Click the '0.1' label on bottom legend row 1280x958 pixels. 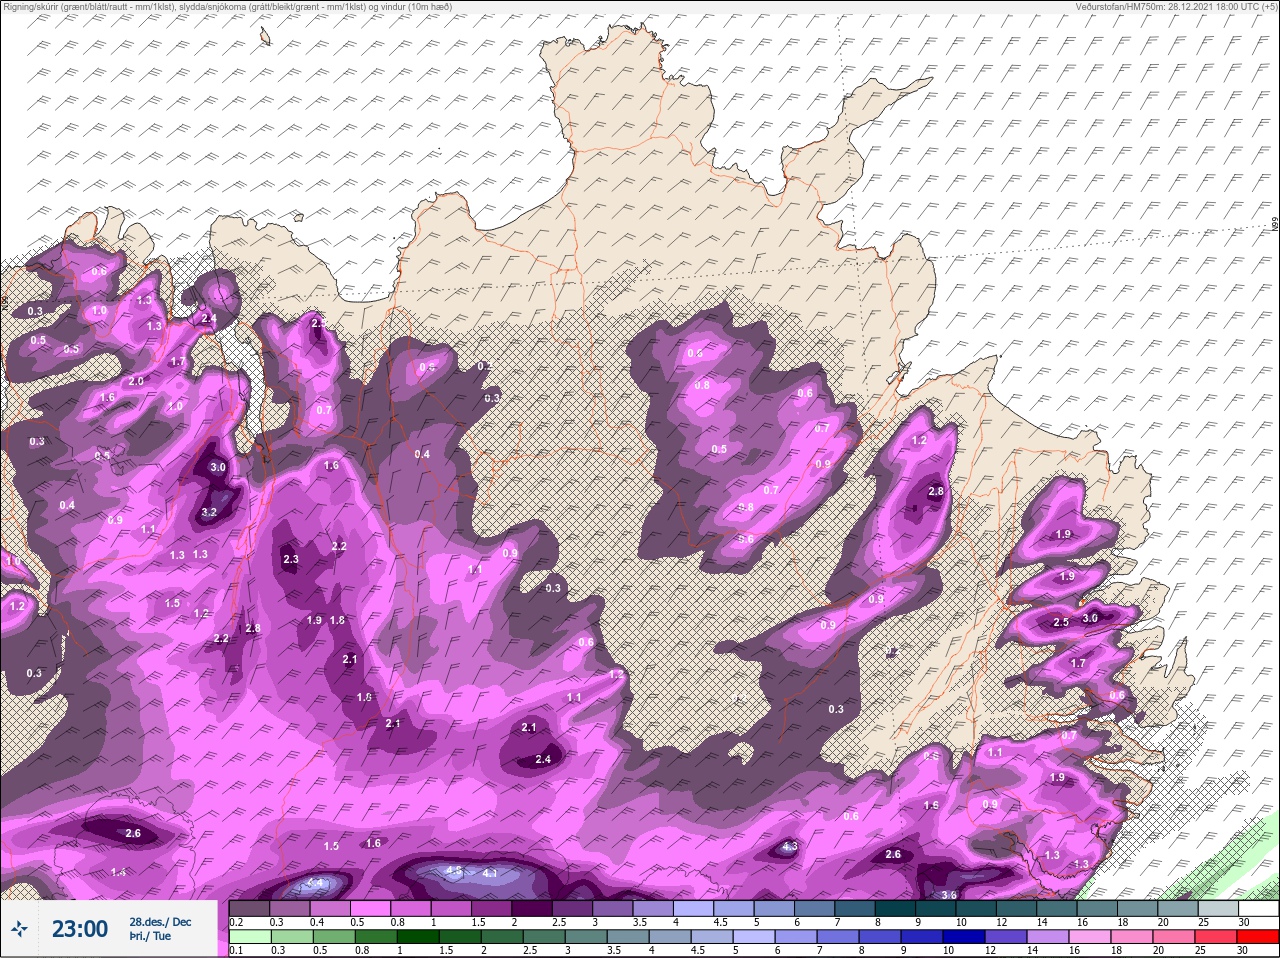pyautogui.click(x=236, y=951)
